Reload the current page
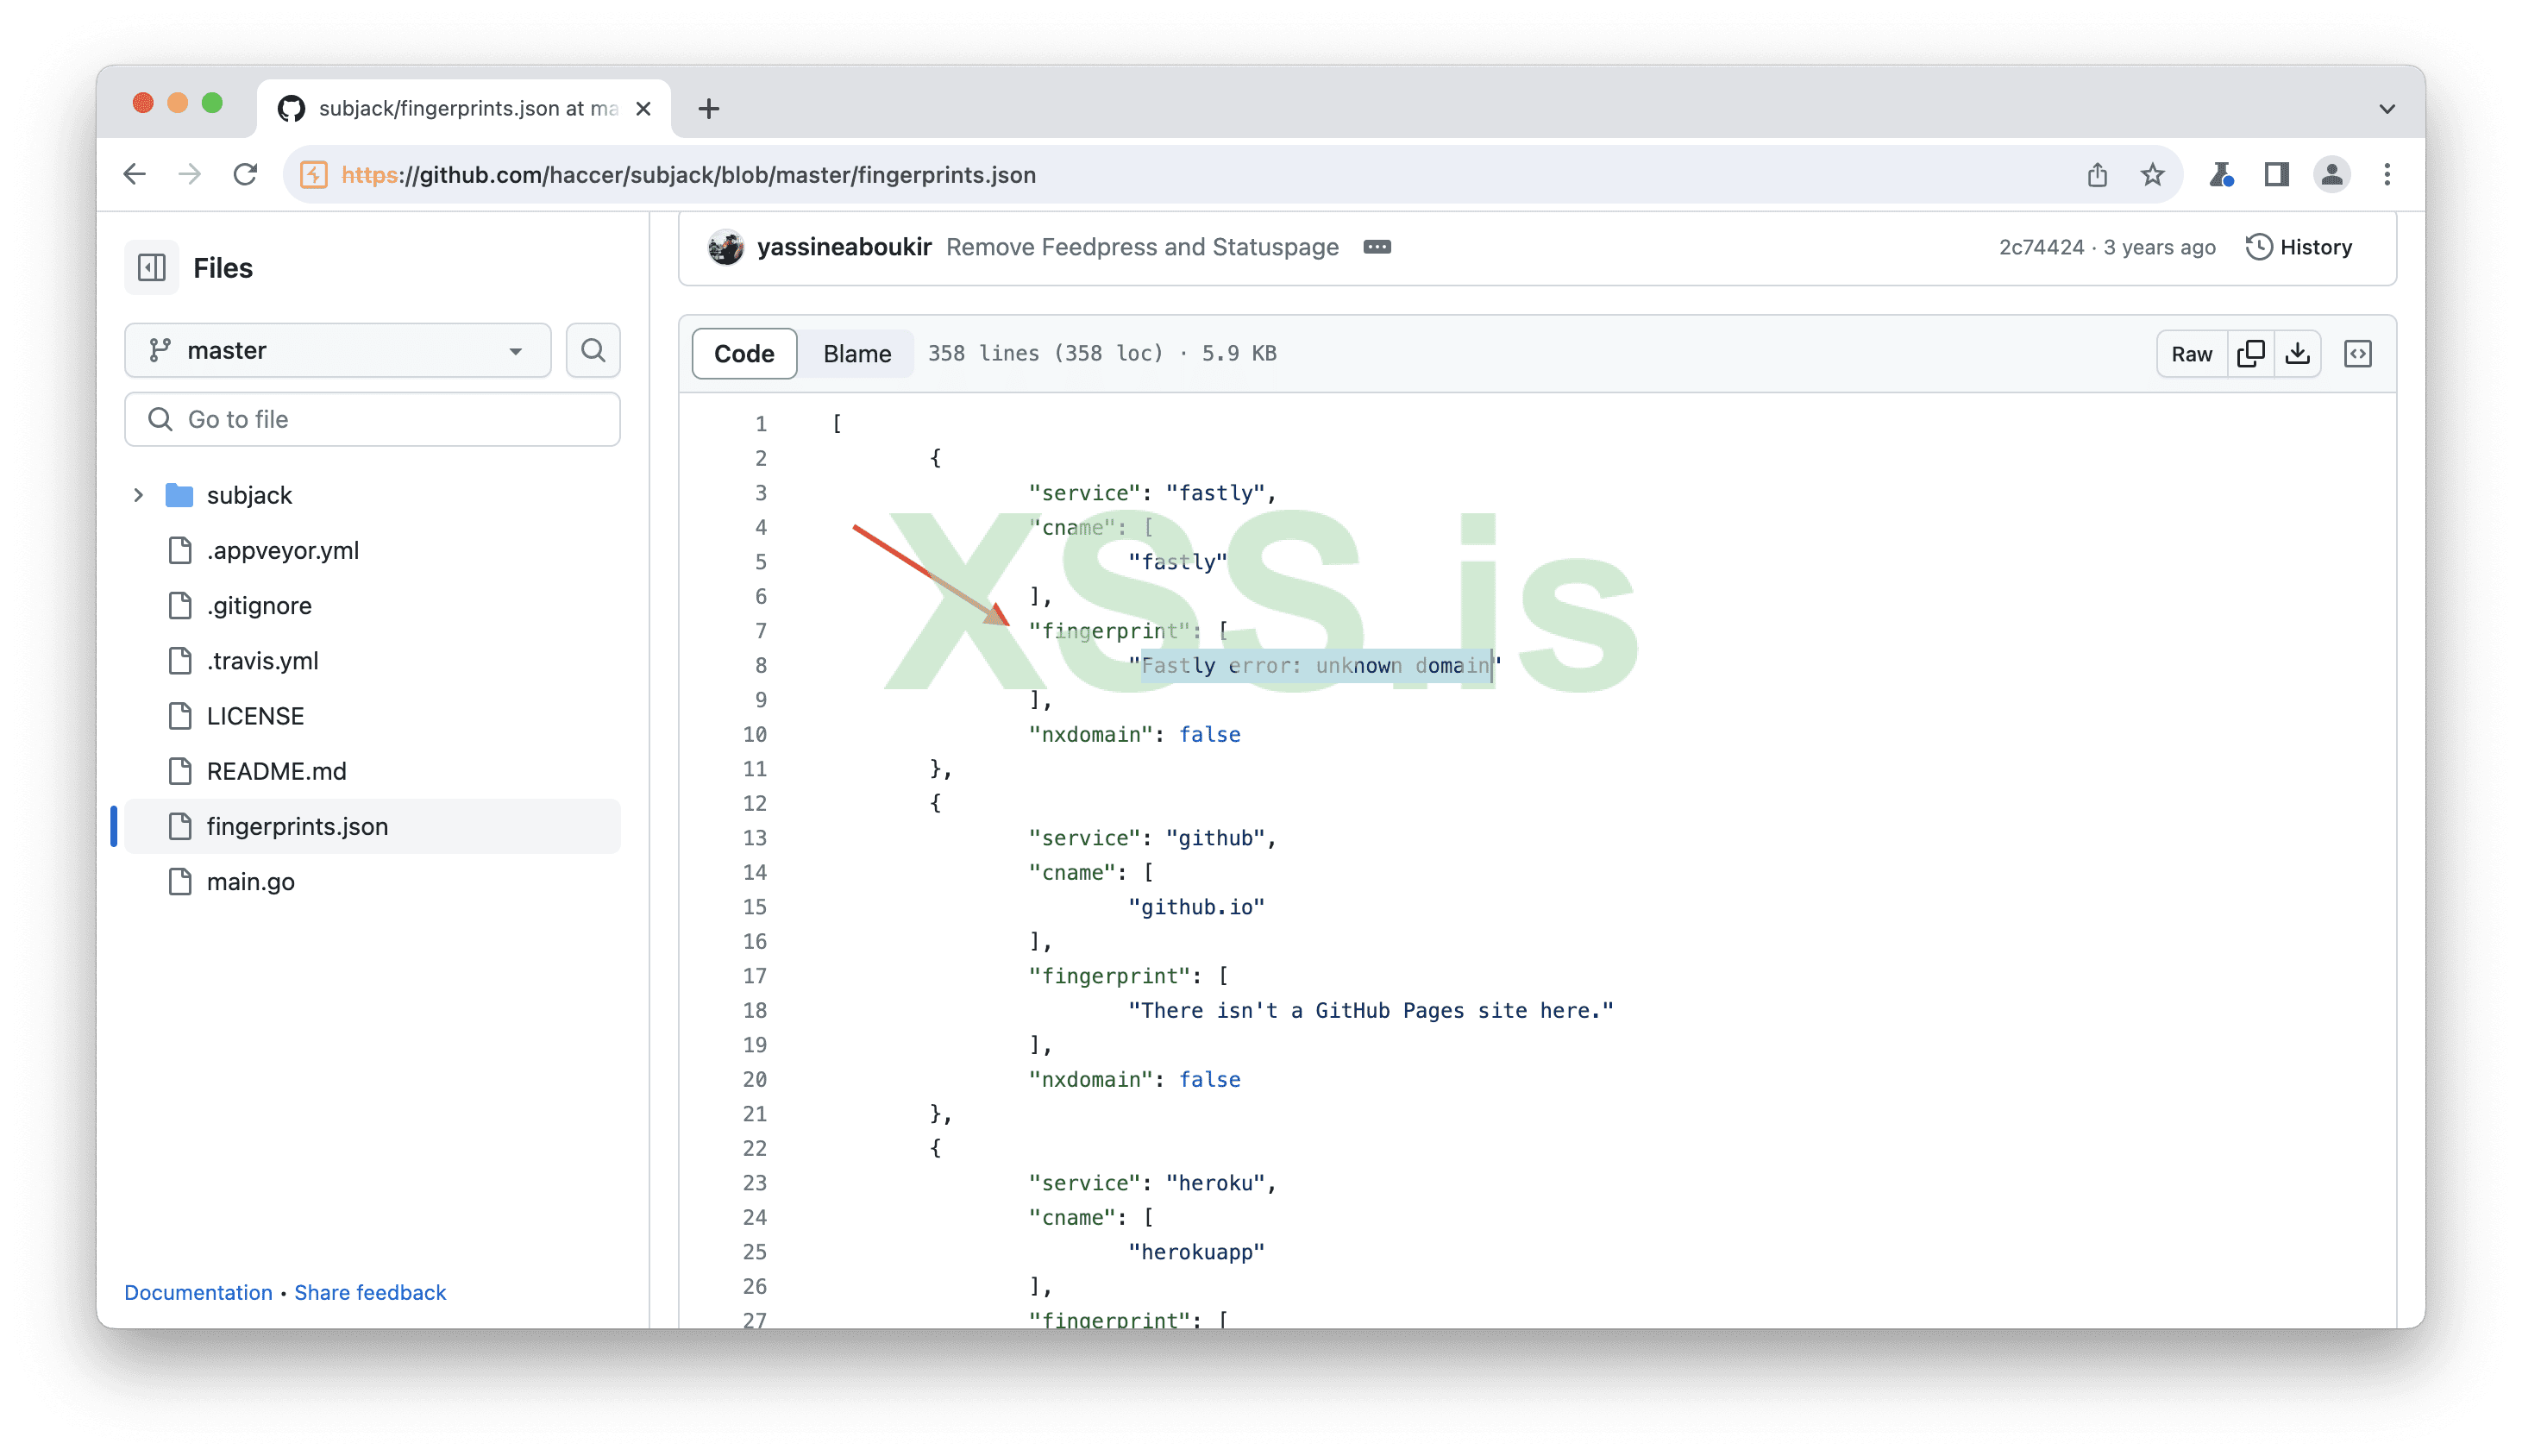The image size is (2522, 1456). [x=245, y=175]
